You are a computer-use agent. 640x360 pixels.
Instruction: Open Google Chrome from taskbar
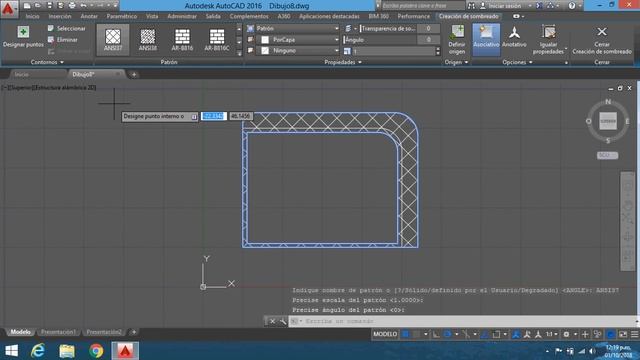(96, 351)
